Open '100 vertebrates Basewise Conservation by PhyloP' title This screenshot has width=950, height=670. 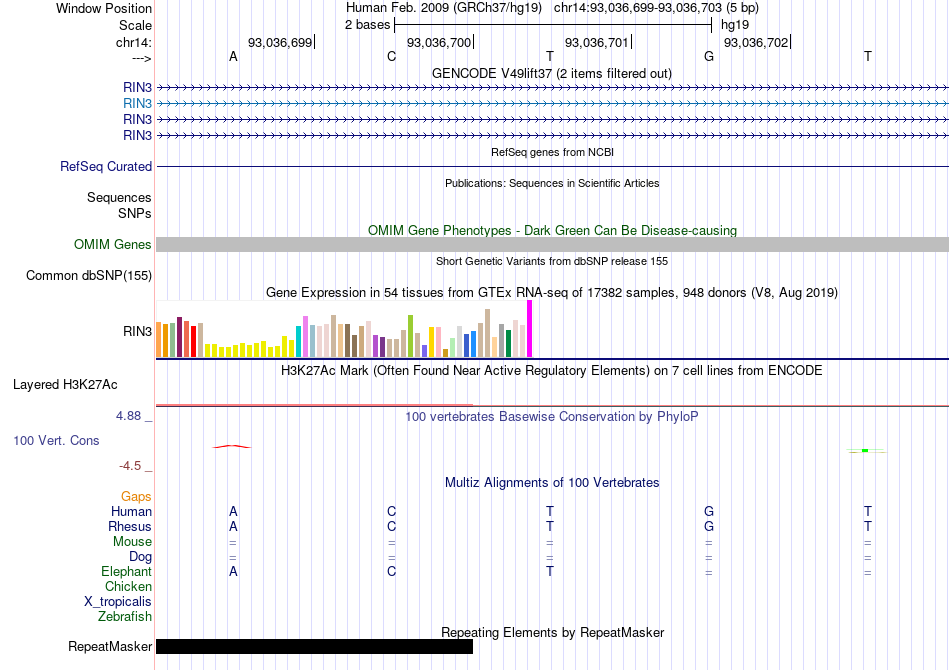tap(552, 417)
